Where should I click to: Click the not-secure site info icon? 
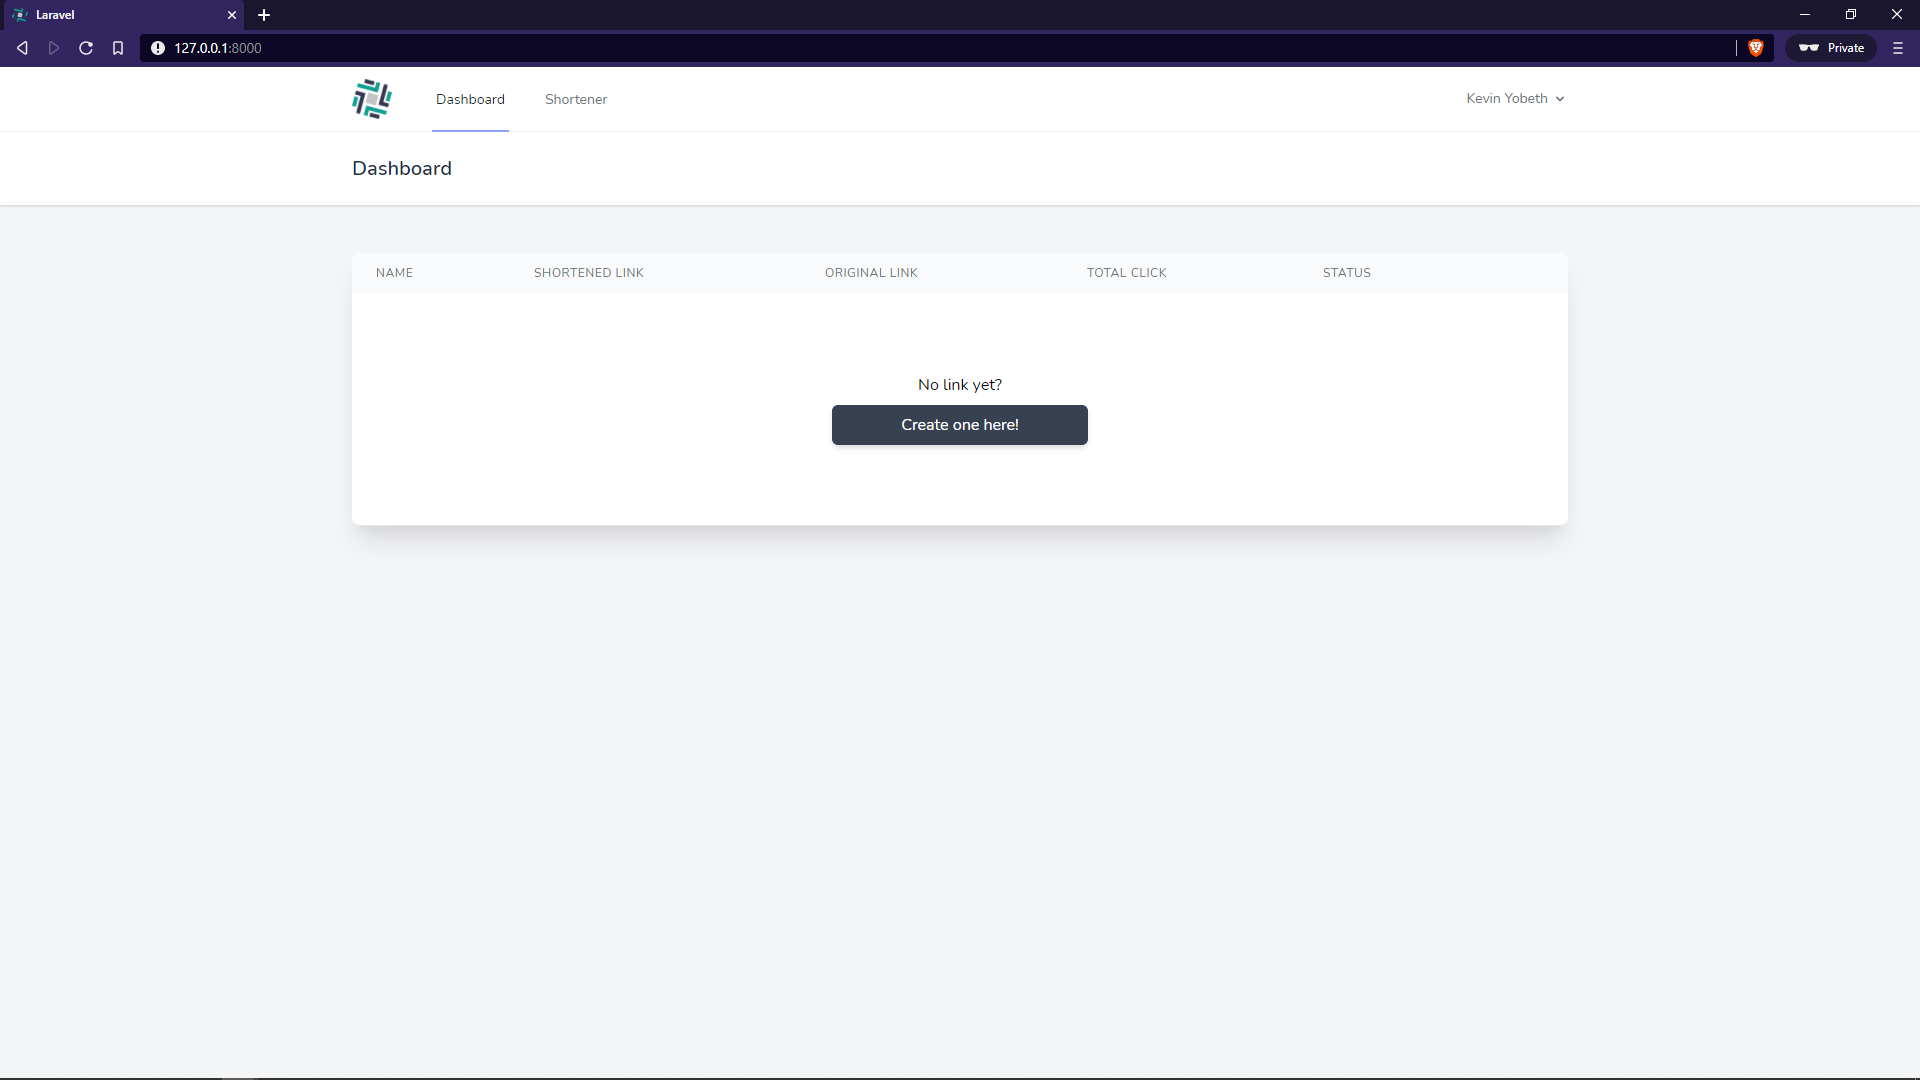point(158,48)
